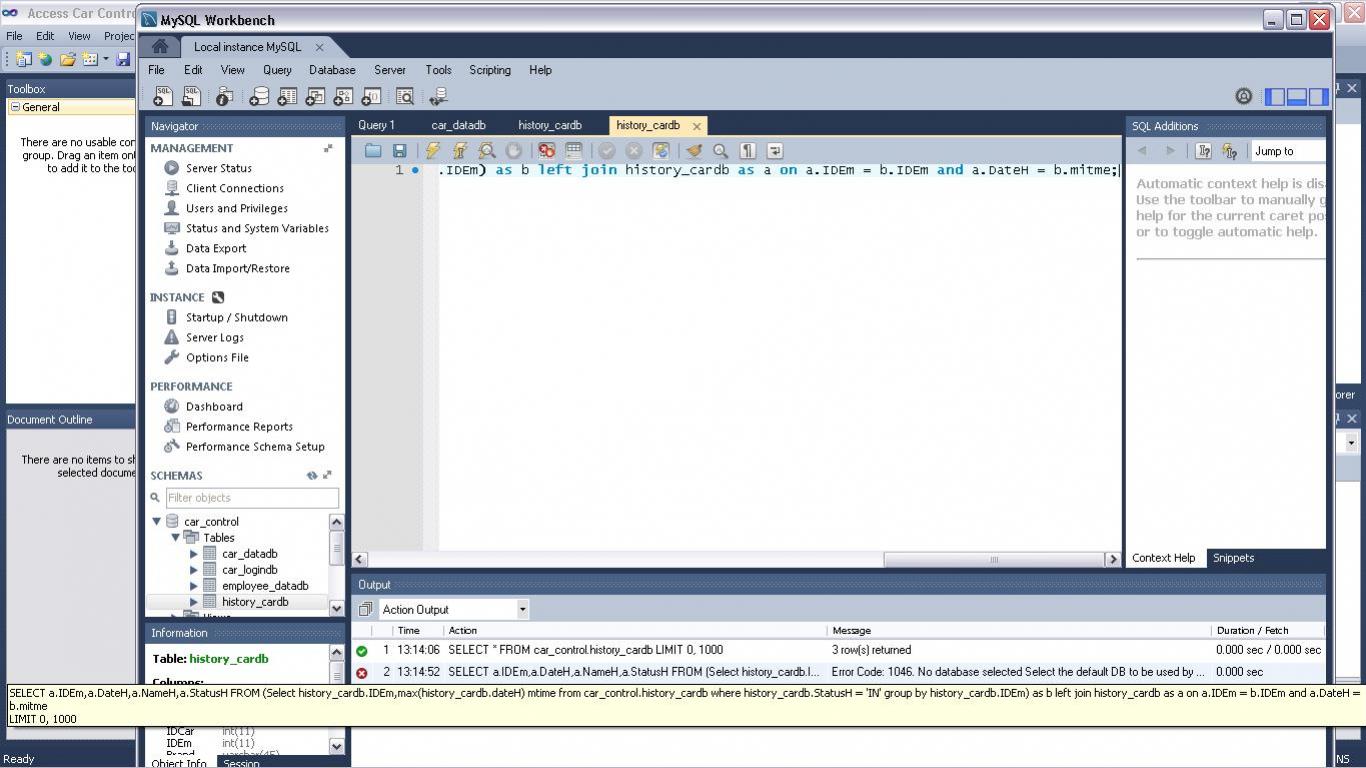Open the Action Output dropdown
The image size is (1366, 768).
(522, 609)
